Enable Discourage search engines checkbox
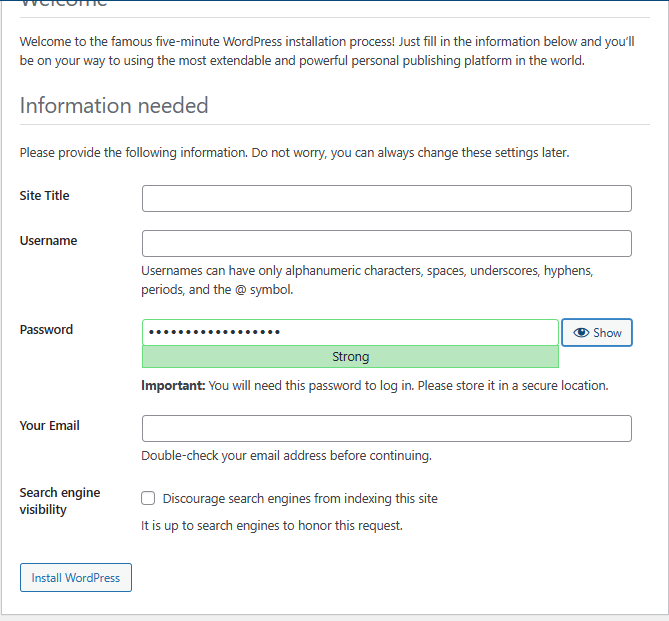669x621 pixels. point(148,498)
